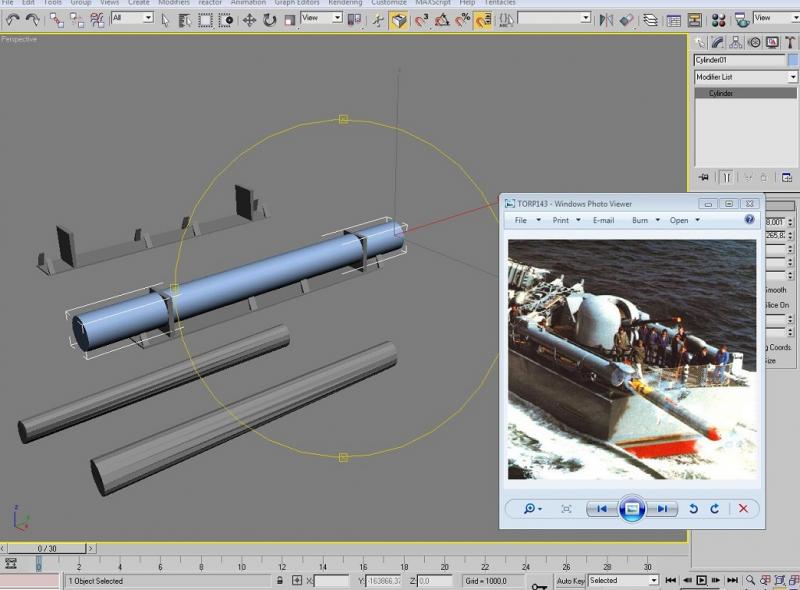Open the Render Scene teapot icon
800x590 pixels.
pyautogui.click(x=742, y=20)
